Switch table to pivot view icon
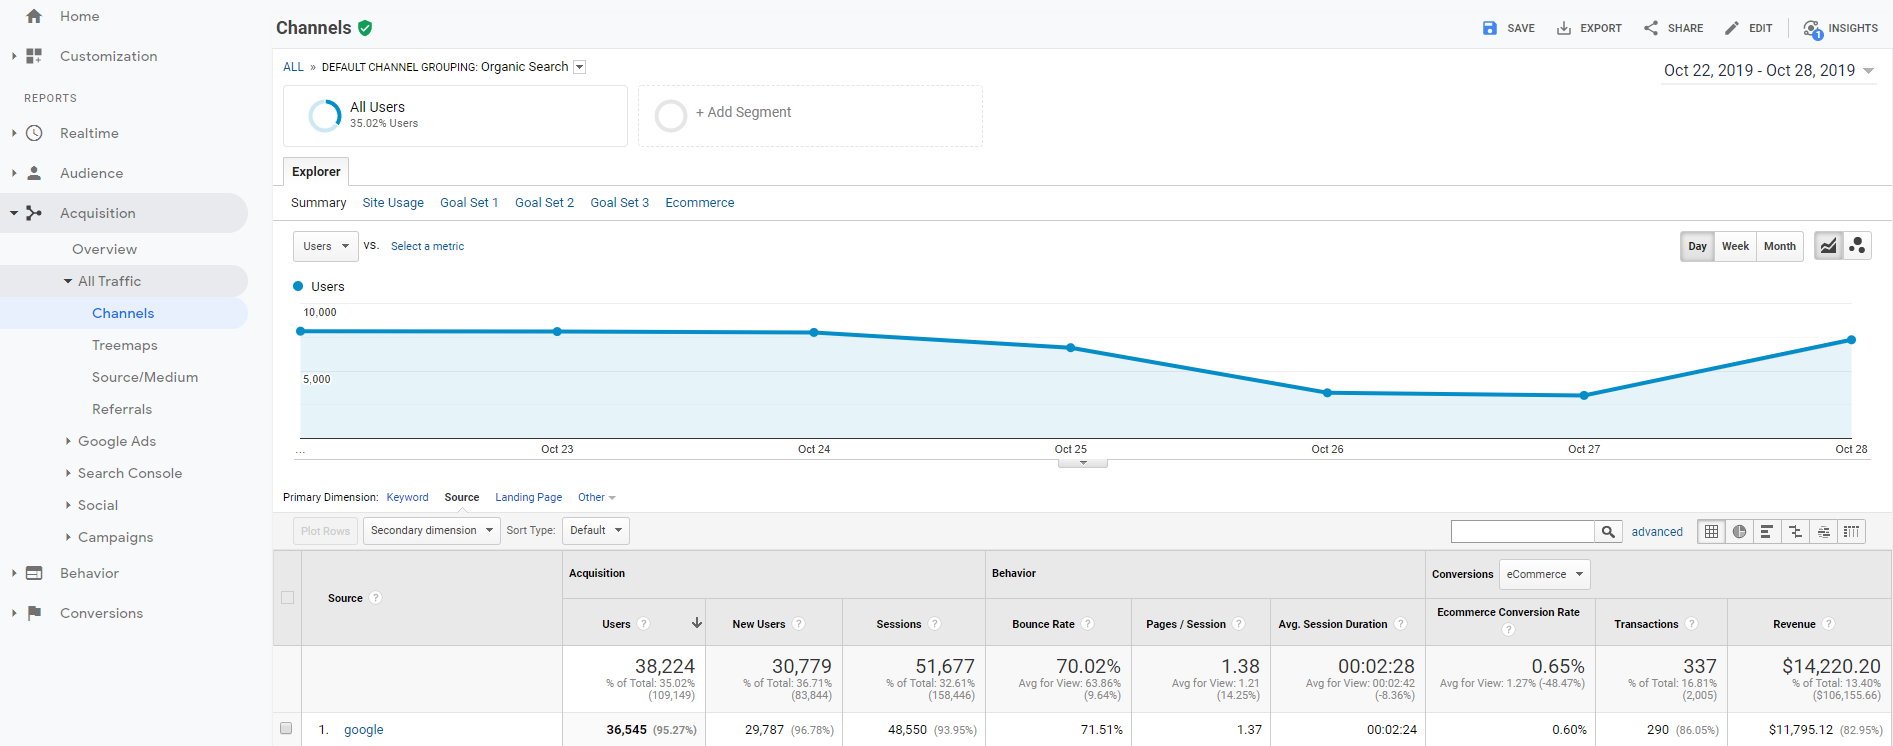 click(1852, 532)
